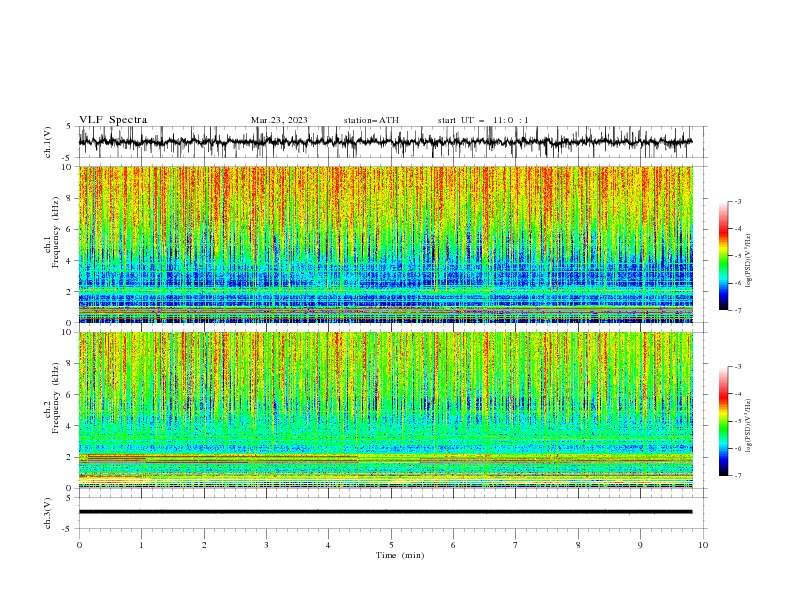Click the '3' tick on time axis
Viewport: 792px width, 612px height.
266,545
